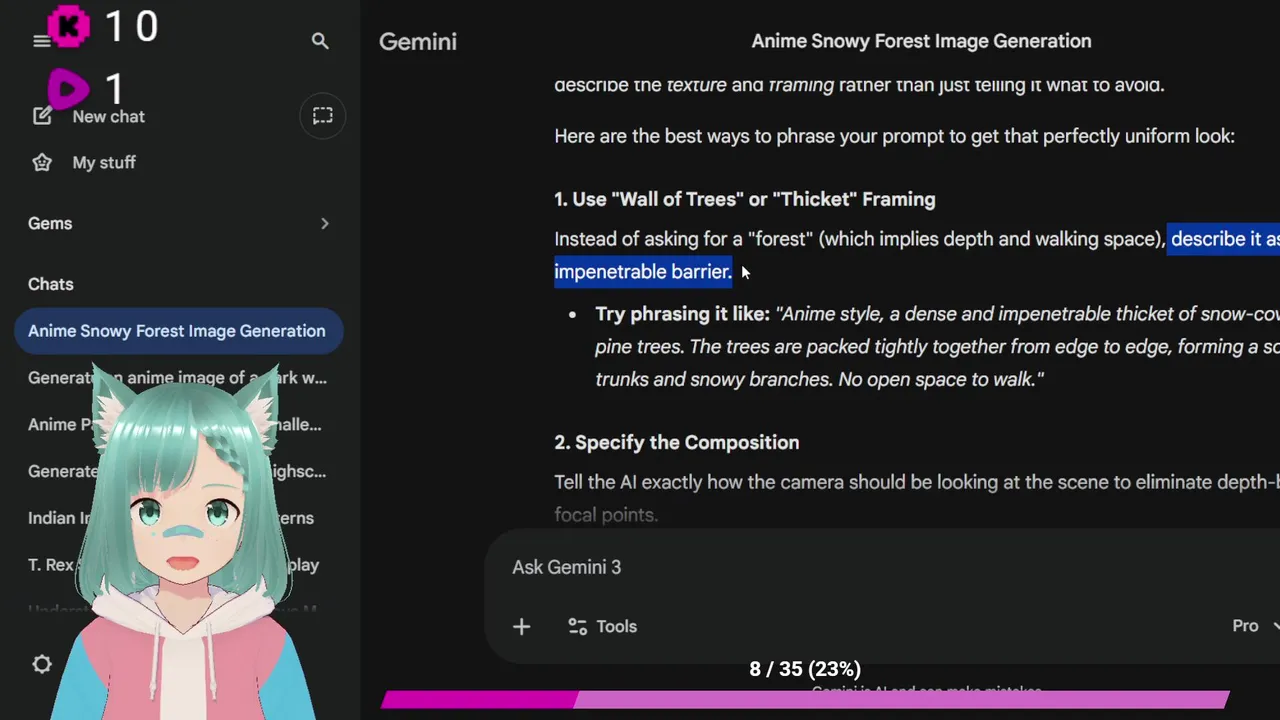
Task: Click the Ask Gemini 3 input field
Action: pyautogui.click(x=800, y=567)
